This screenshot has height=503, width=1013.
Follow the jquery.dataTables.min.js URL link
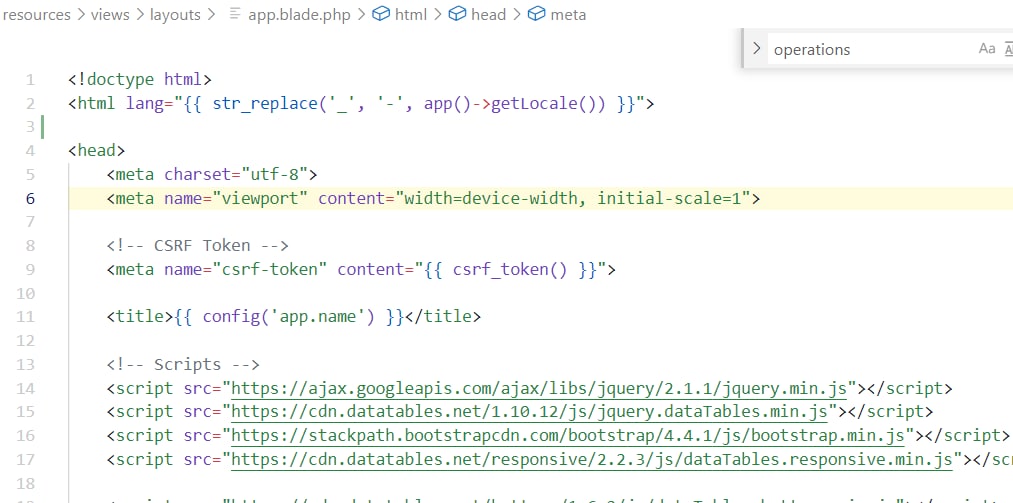point(529,411)
